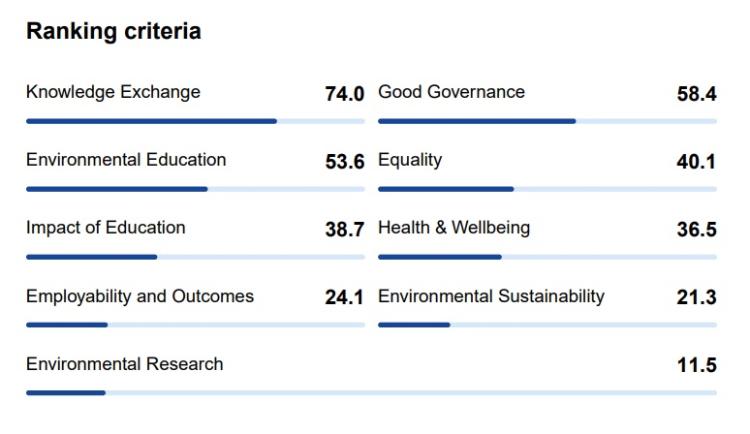Image resolution: width=750 pixels, height=434 pixels.
Task: Select the Health & Wellbeing label
Action: pos(454,228)
